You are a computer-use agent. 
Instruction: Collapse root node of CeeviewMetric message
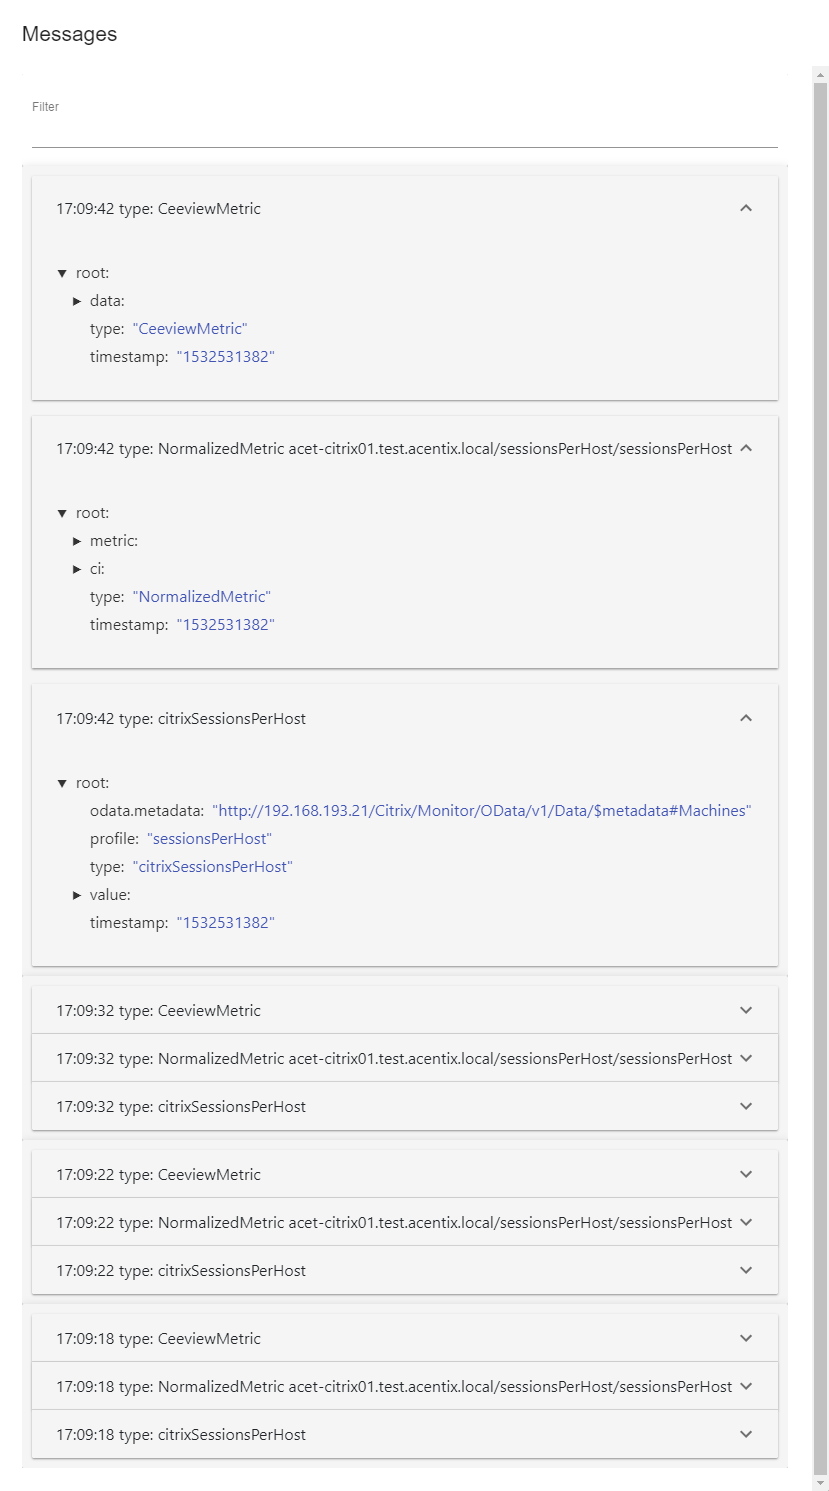(62, 273)
